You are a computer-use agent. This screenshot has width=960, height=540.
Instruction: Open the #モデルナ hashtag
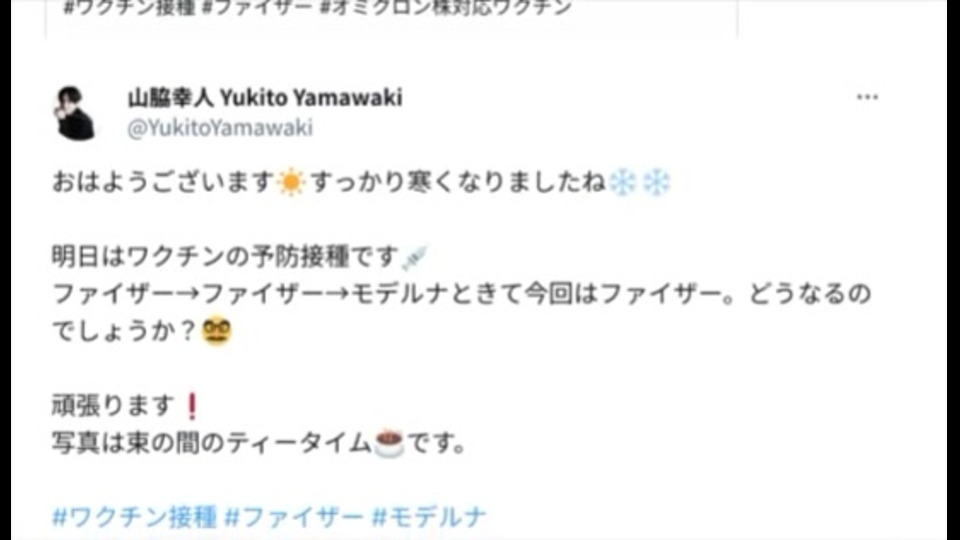[x=429, y=517]
